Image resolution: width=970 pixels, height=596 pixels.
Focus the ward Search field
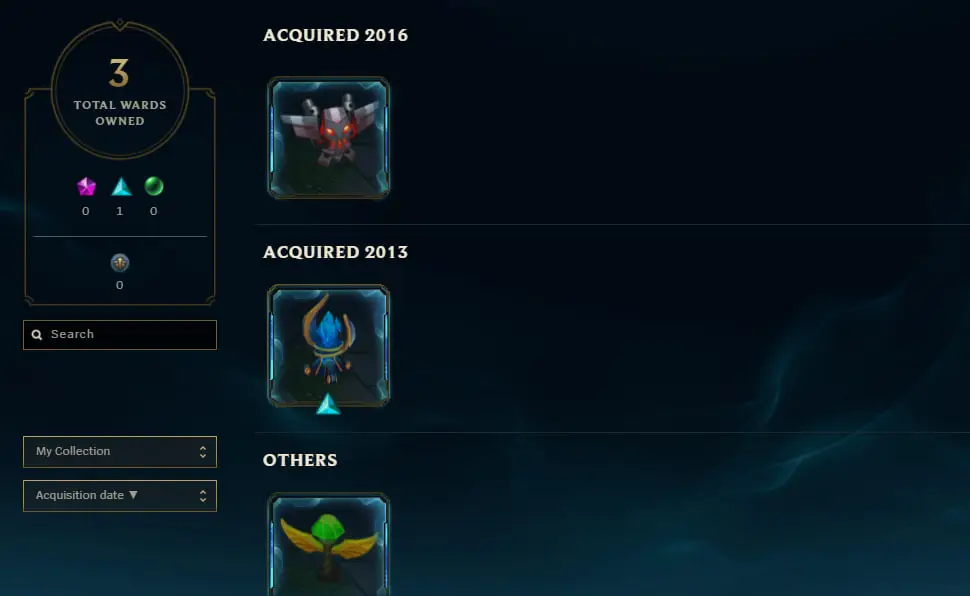(x=120, y=335)
